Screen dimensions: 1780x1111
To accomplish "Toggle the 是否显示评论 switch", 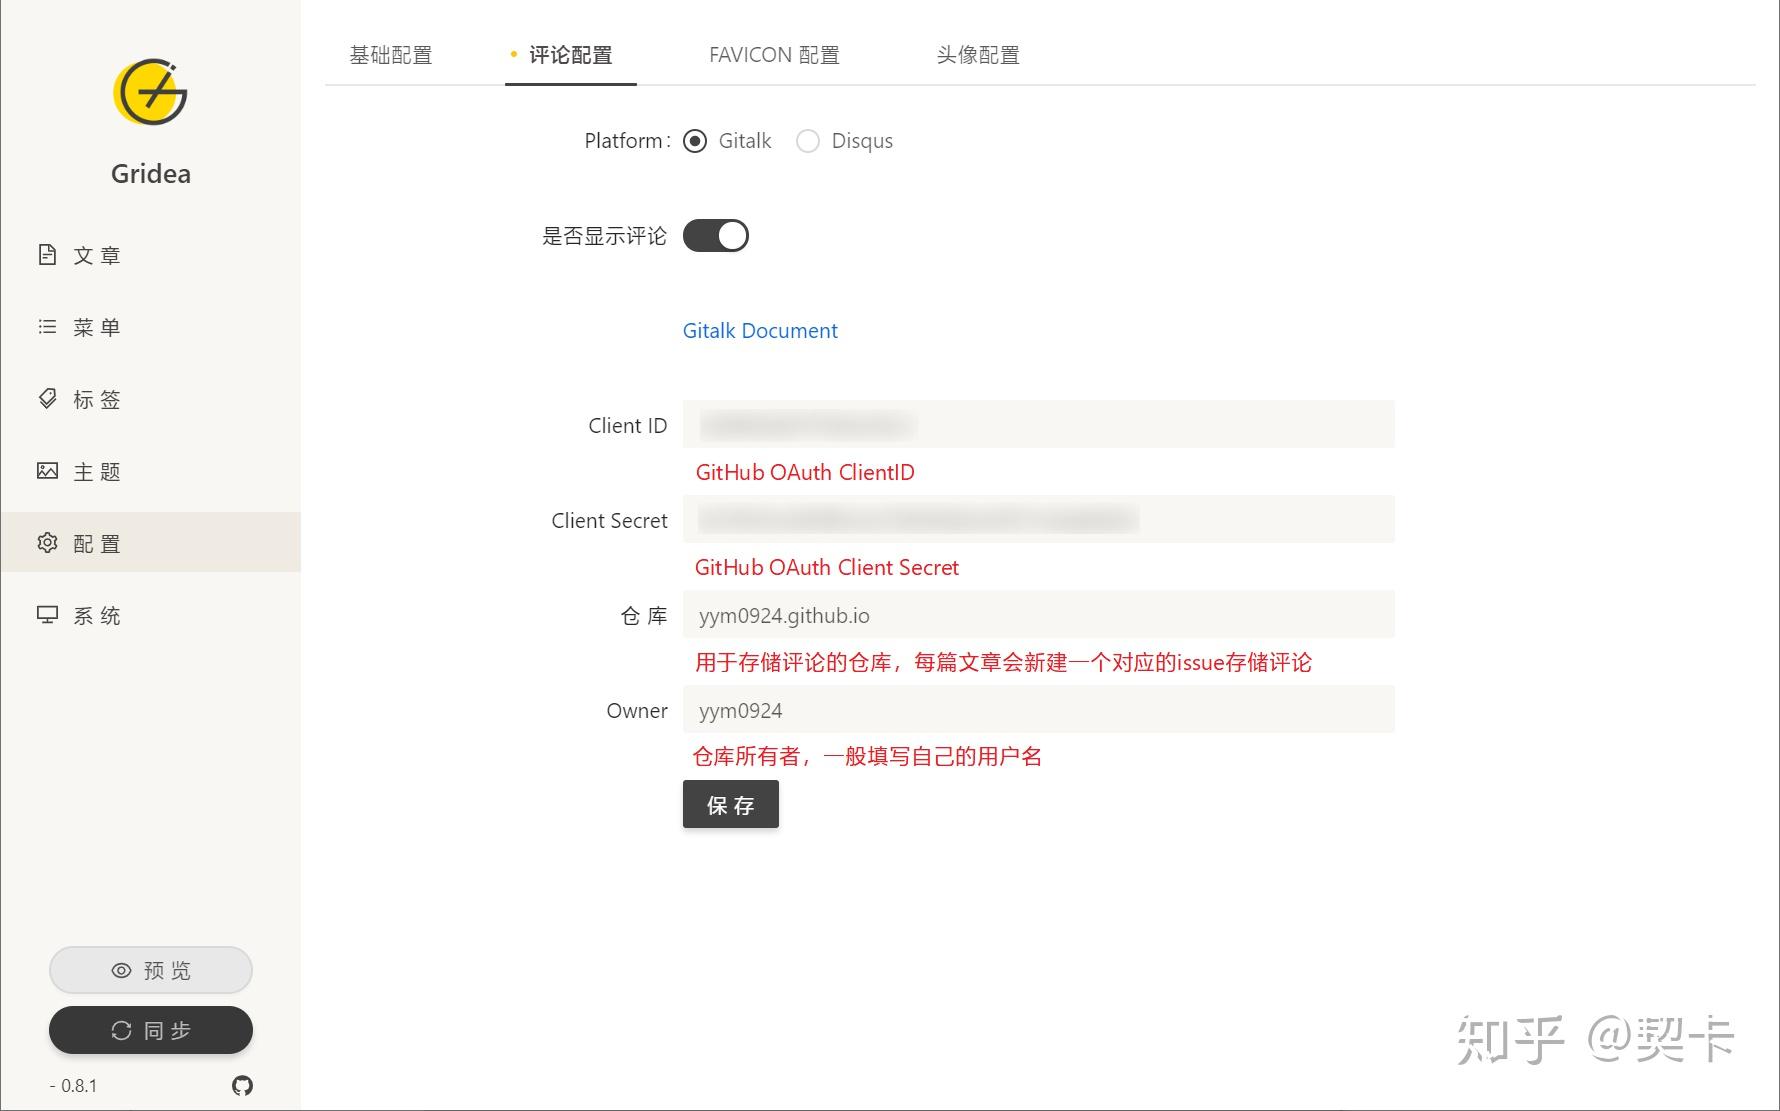I will pos(716,236).
